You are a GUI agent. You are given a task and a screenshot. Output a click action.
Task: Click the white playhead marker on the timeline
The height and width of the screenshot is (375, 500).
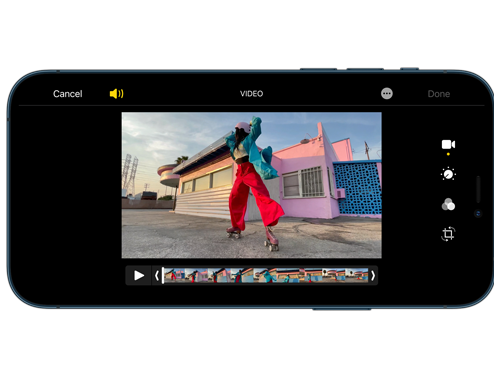point(163,275)
